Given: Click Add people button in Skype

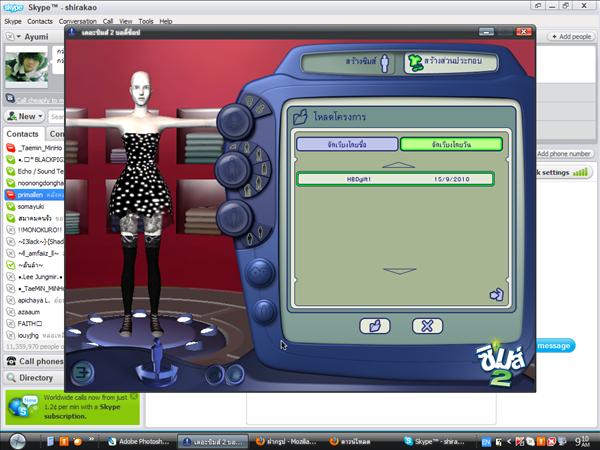Looking at the screenshot, I should pos(572,37).
